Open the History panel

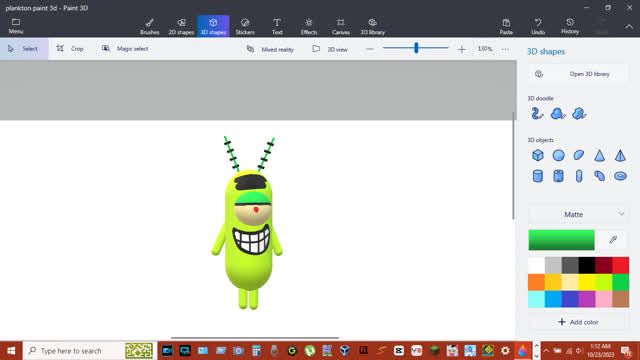coord(570,26)
